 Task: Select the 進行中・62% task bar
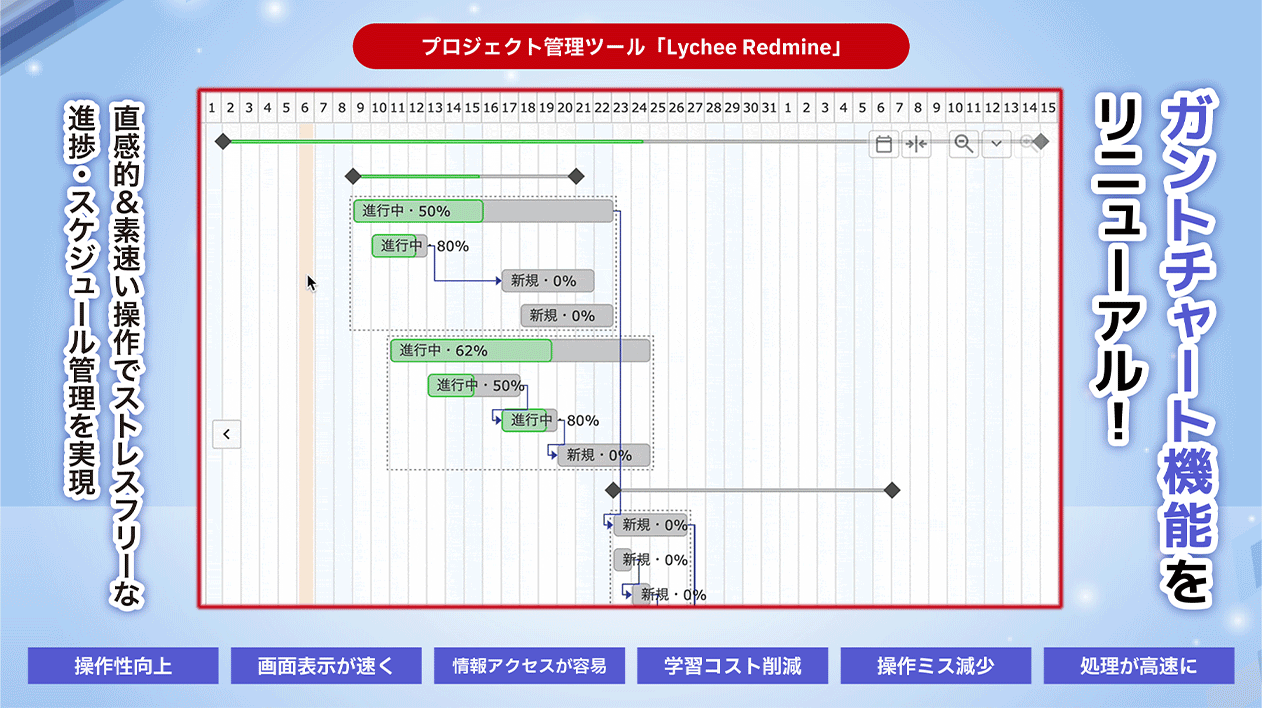519,350
